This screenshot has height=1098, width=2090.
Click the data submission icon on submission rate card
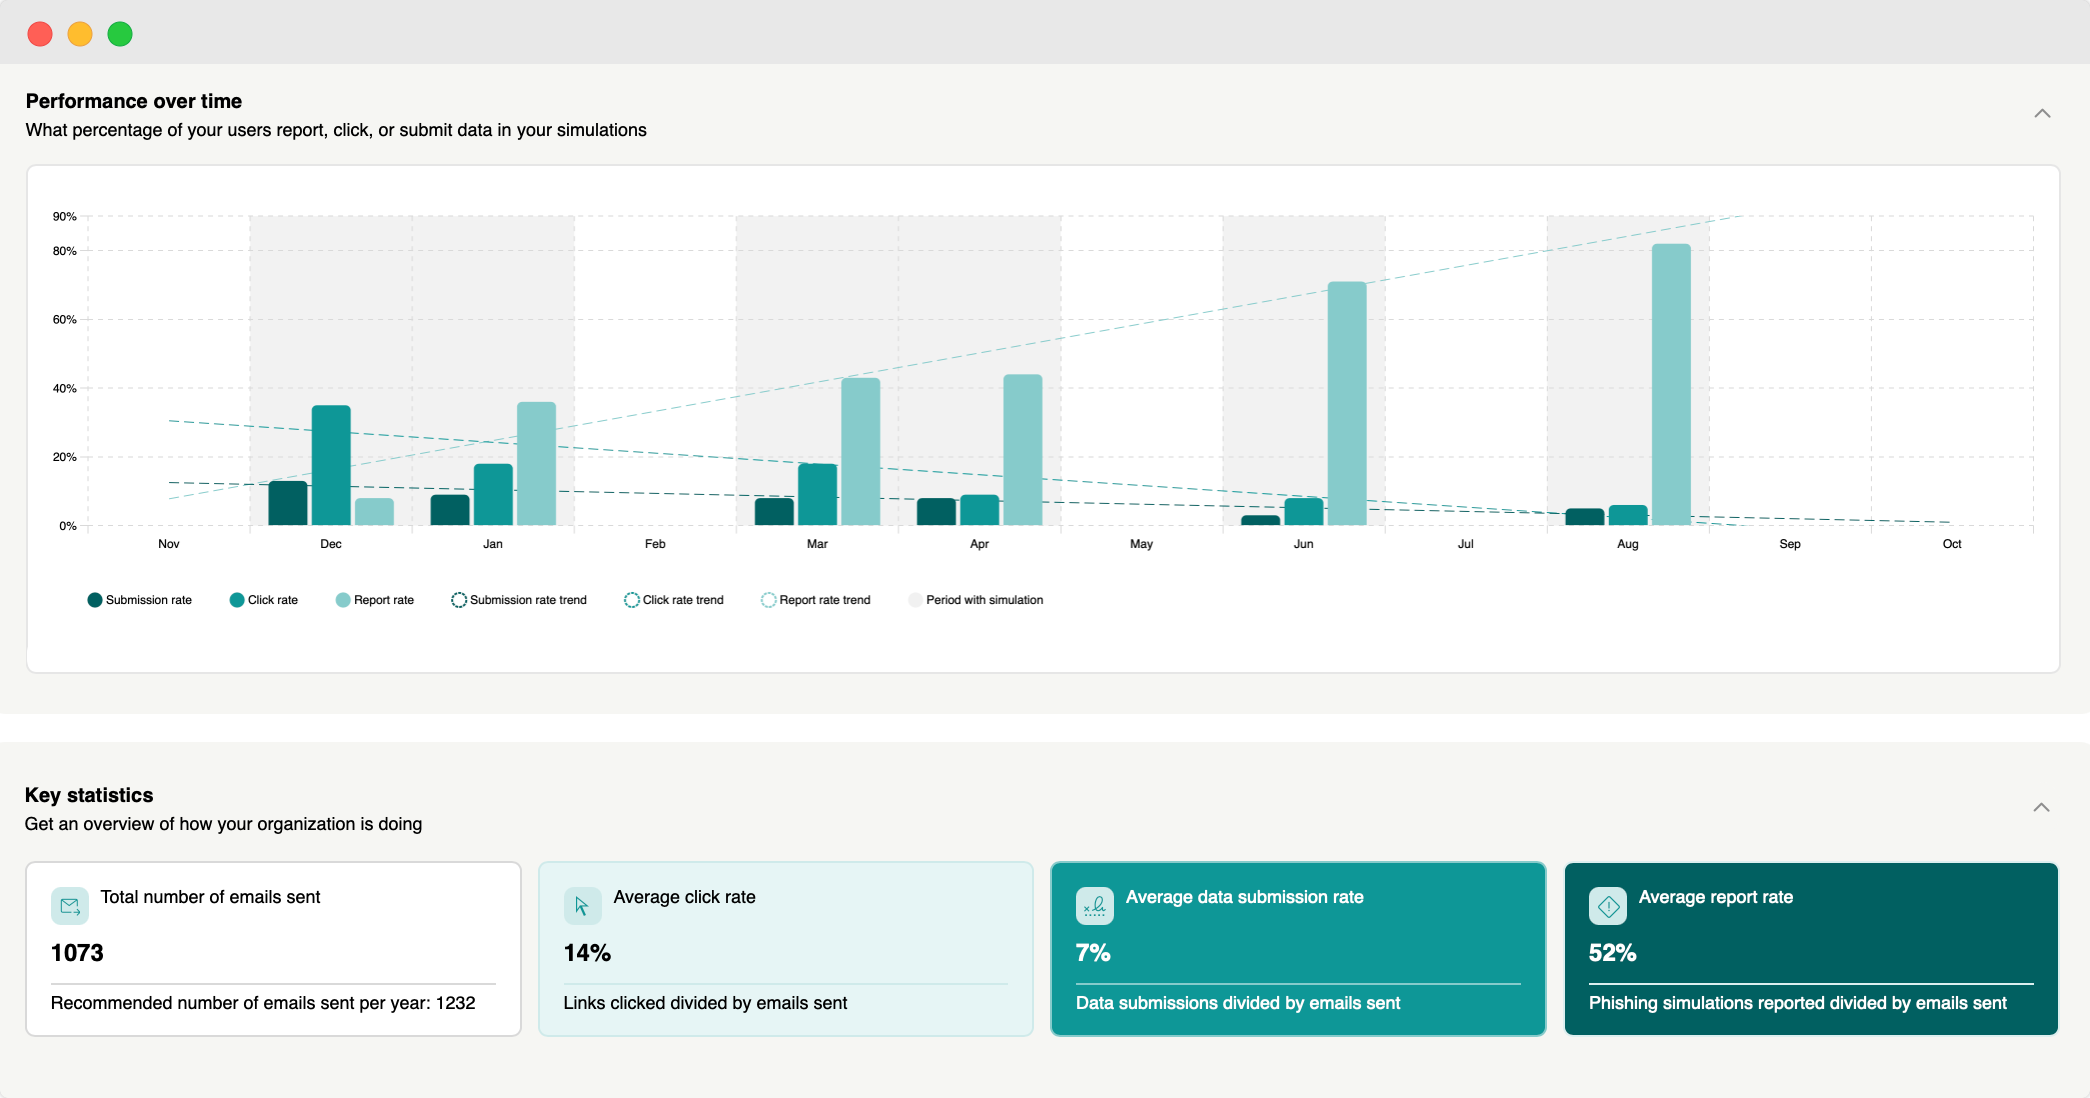1095,906
